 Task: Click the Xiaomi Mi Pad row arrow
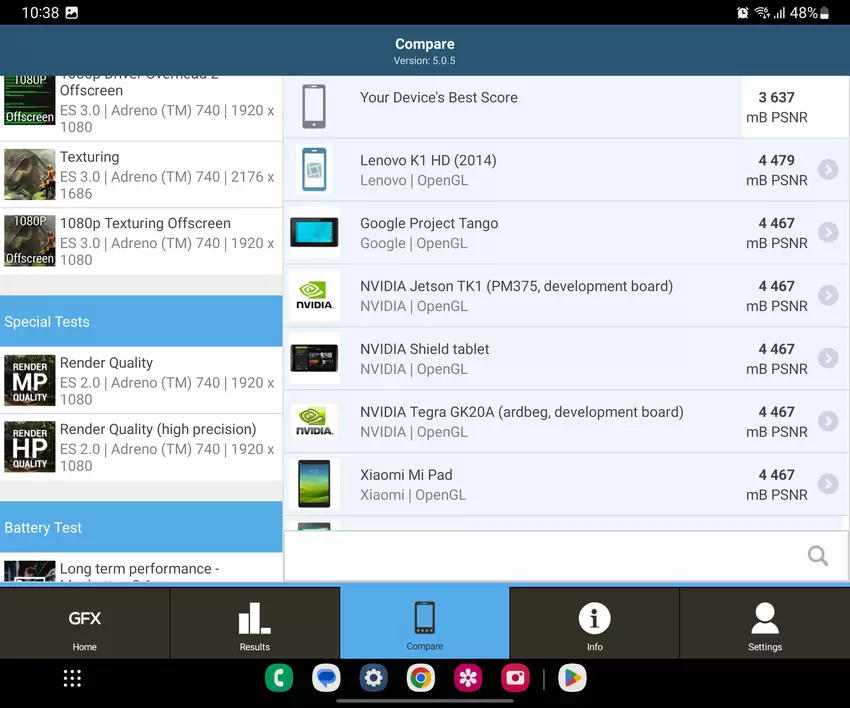827,484
